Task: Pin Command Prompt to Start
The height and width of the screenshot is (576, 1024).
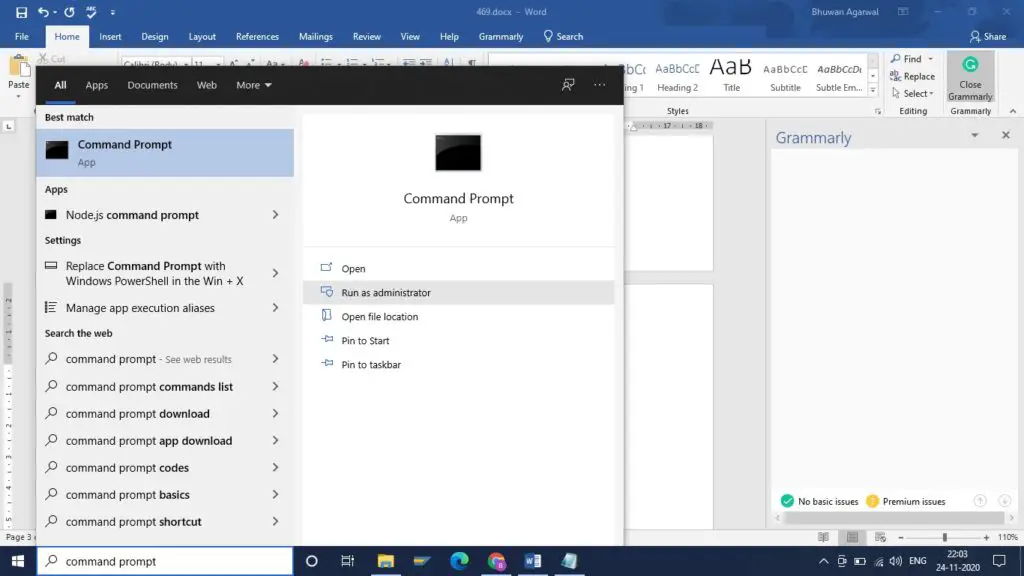Action: (458, 341)
